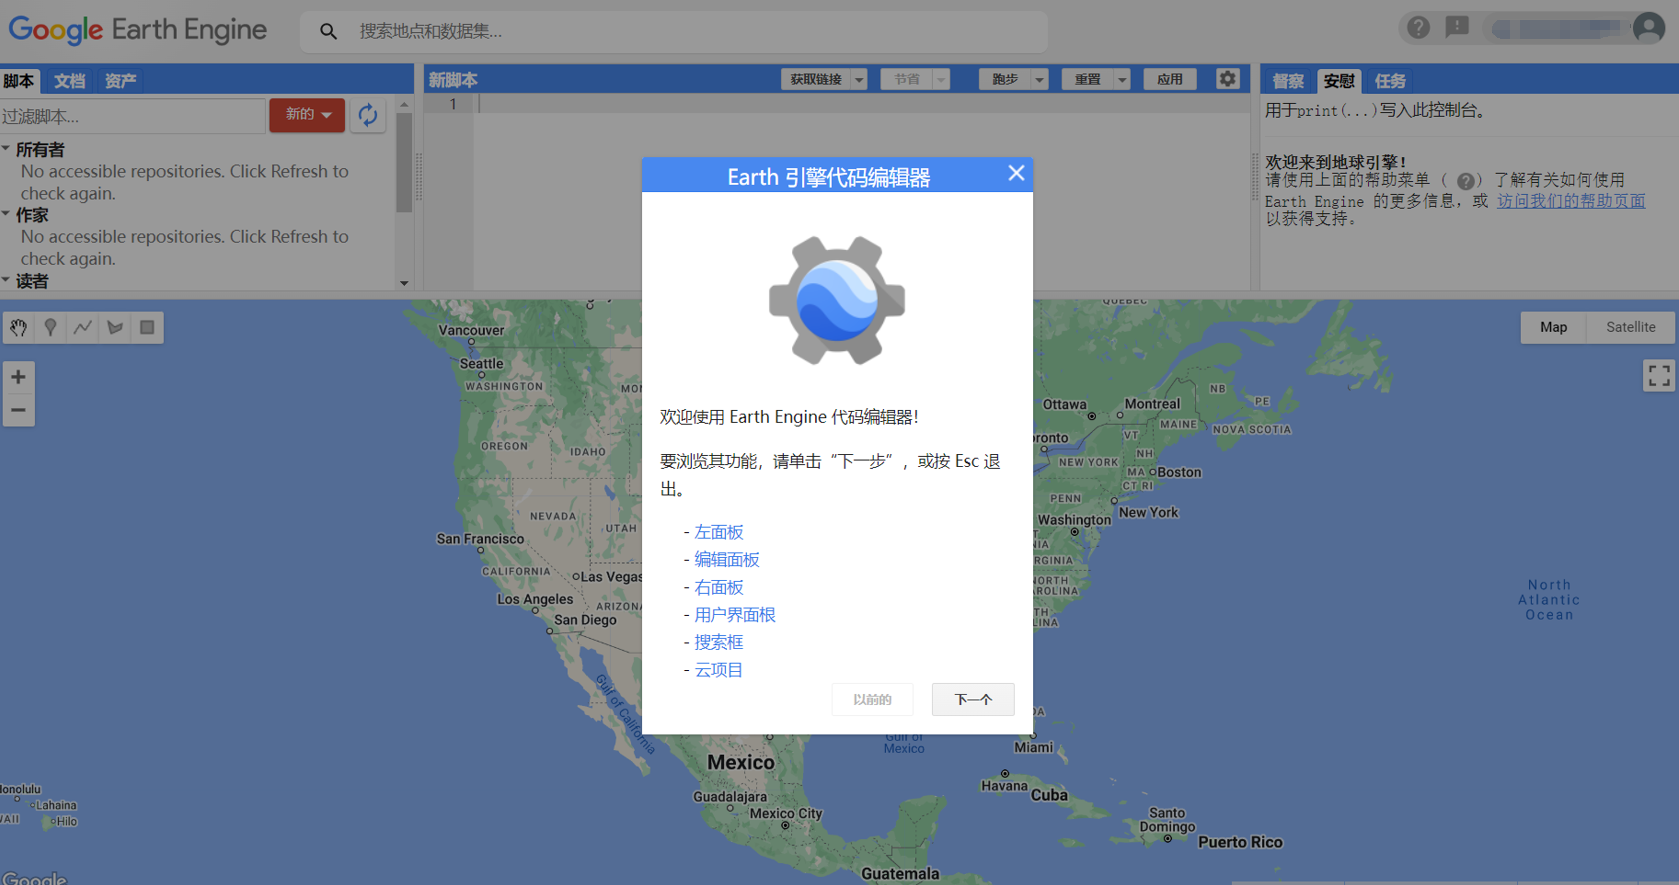
Task: Click the 应用 apps button
Action: point(1170,79)
